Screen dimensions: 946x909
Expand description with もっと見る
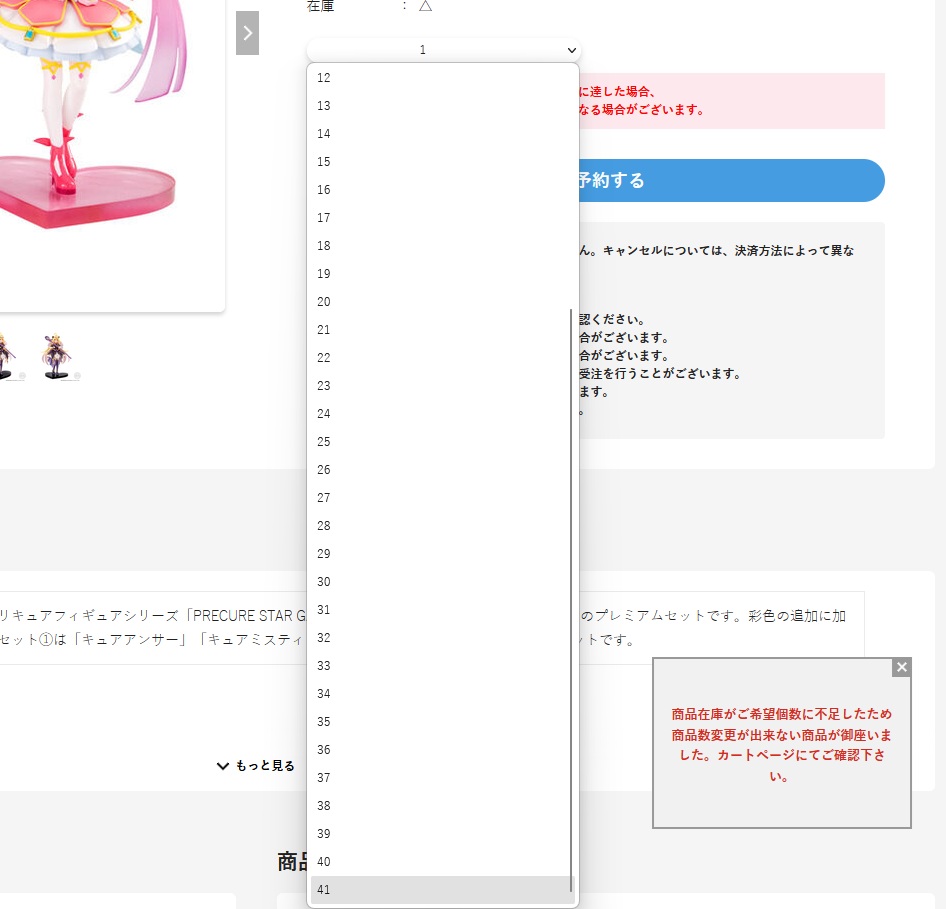[x=256, y=765]
